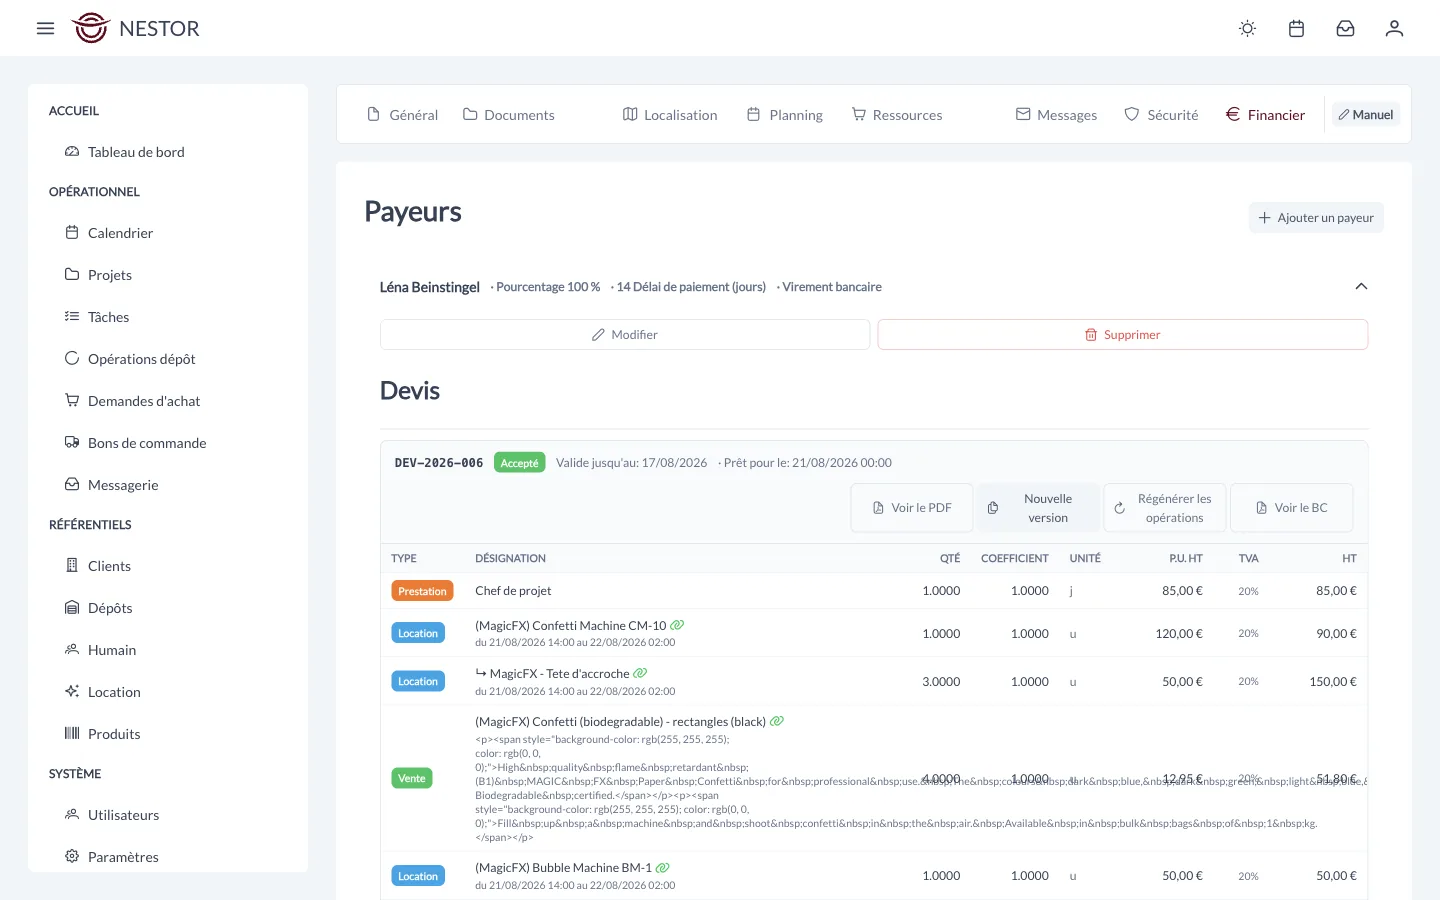Create a Nouvelle version of the quote
The height and width of the screenshot is (900, 1440).
(1038, 508)
